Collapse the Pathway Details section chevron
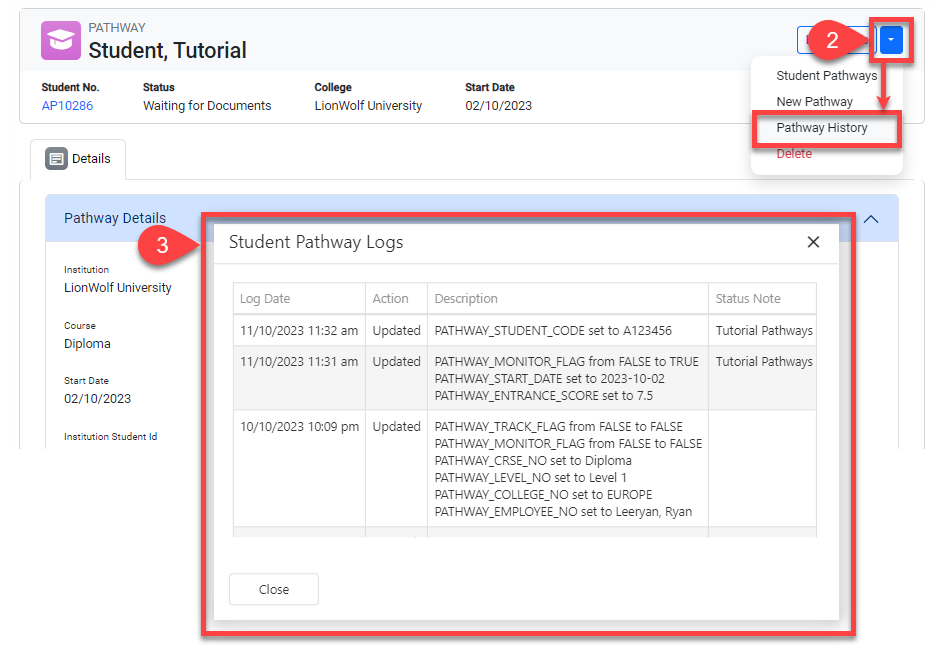Viewport: 943px width, 658px height. point(871,219)
